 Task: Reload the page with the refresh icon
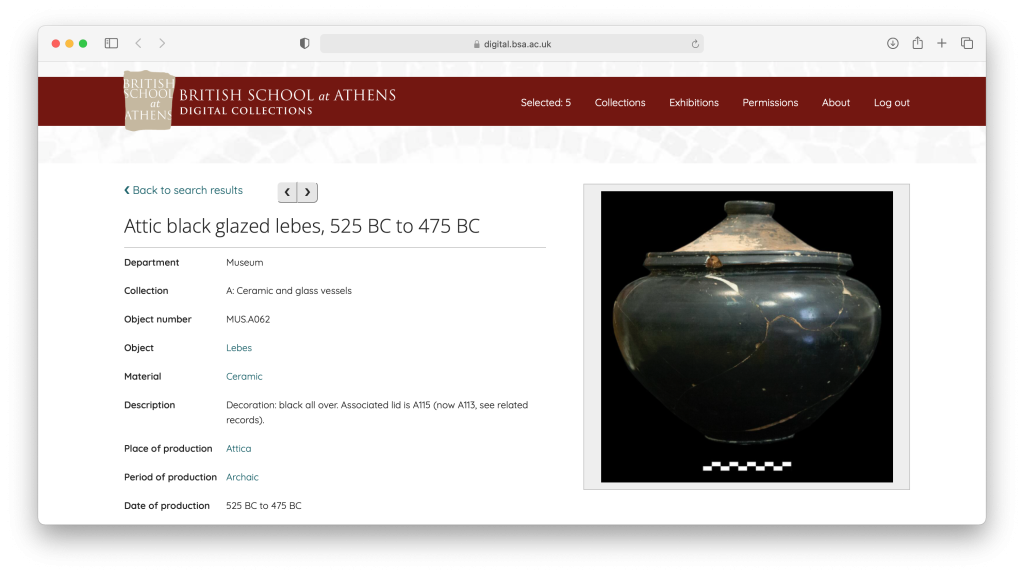[695, 44]
